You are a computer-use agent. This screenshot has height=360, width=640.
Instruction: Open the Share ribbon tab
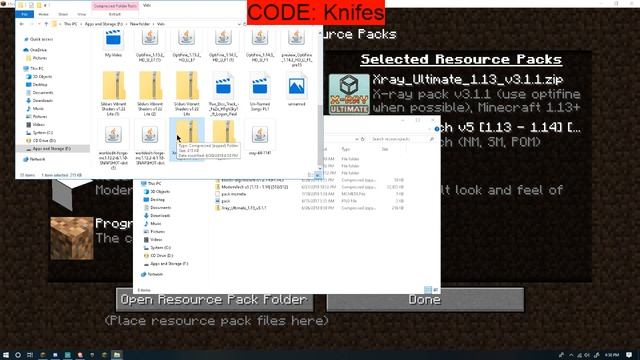pos(63,14)
